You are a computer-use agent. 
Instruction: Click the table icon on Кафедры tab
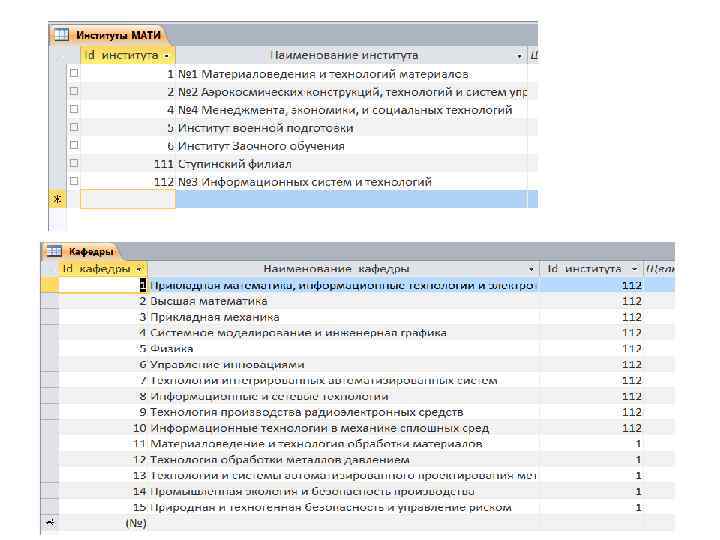tap(54, 251)
